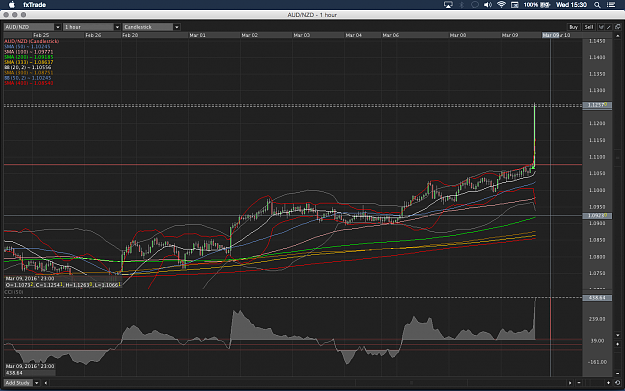Click the Buy button

[x=573, y=27]
